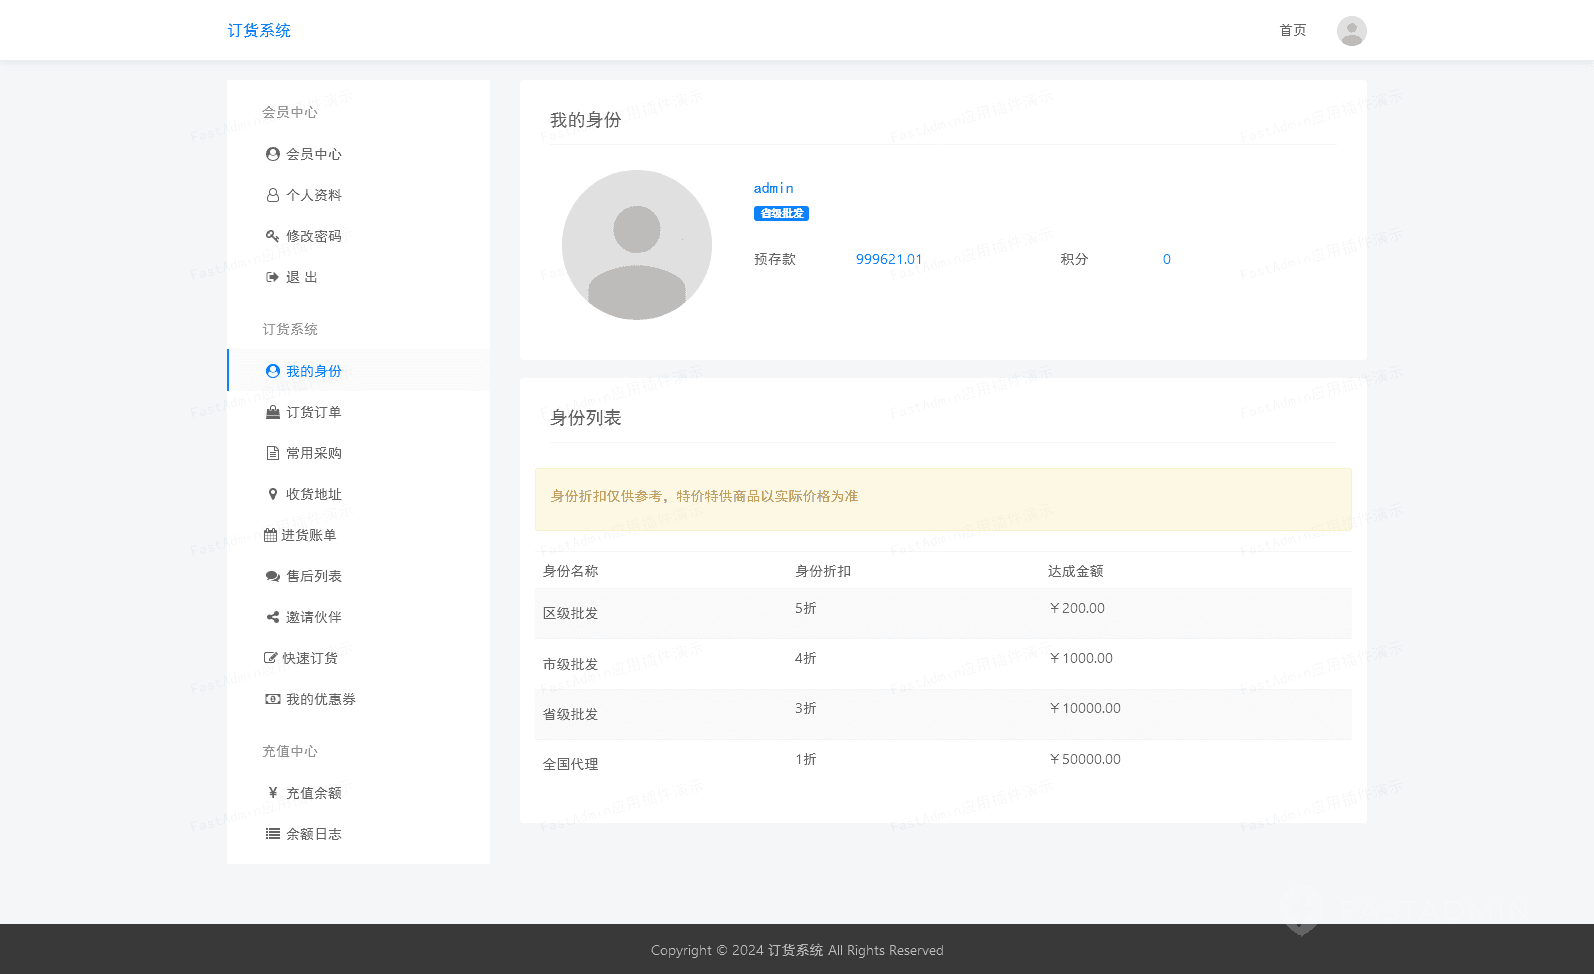This screenshot has height=974, width=1594.
Task: Click the calendar icon beside 进货账单
Action: click(x=270, y=535)
